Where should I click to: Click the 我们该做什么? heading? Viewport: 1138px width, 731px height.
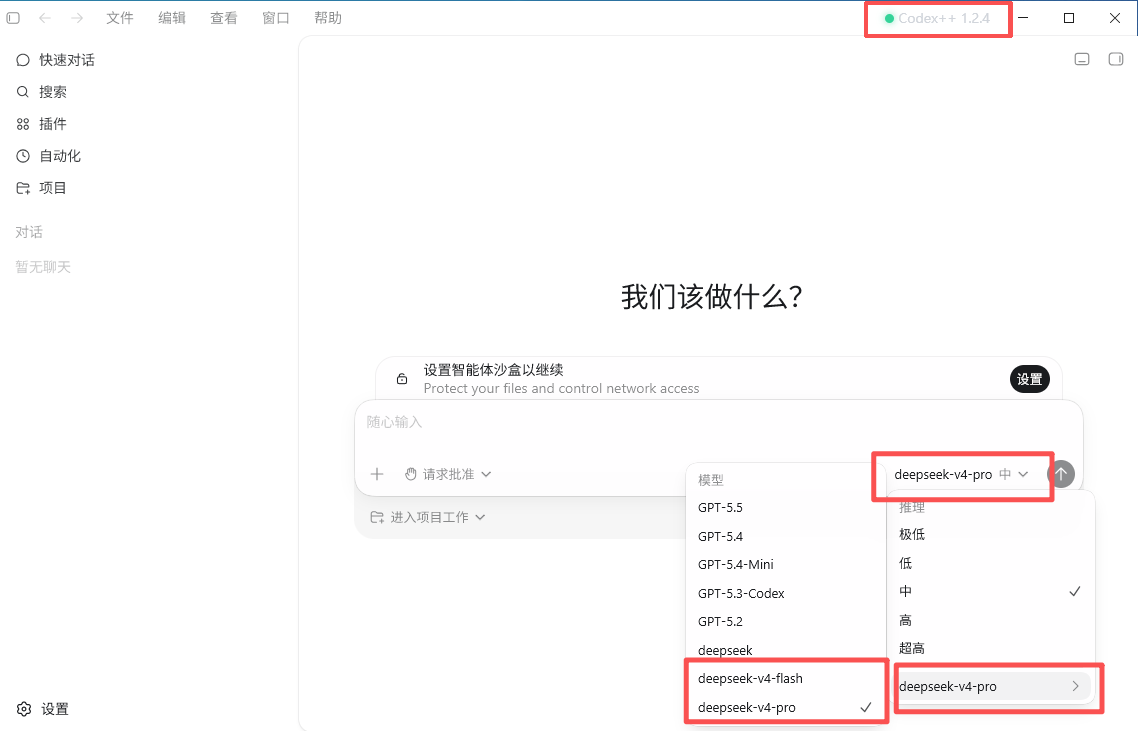(712, 297)
